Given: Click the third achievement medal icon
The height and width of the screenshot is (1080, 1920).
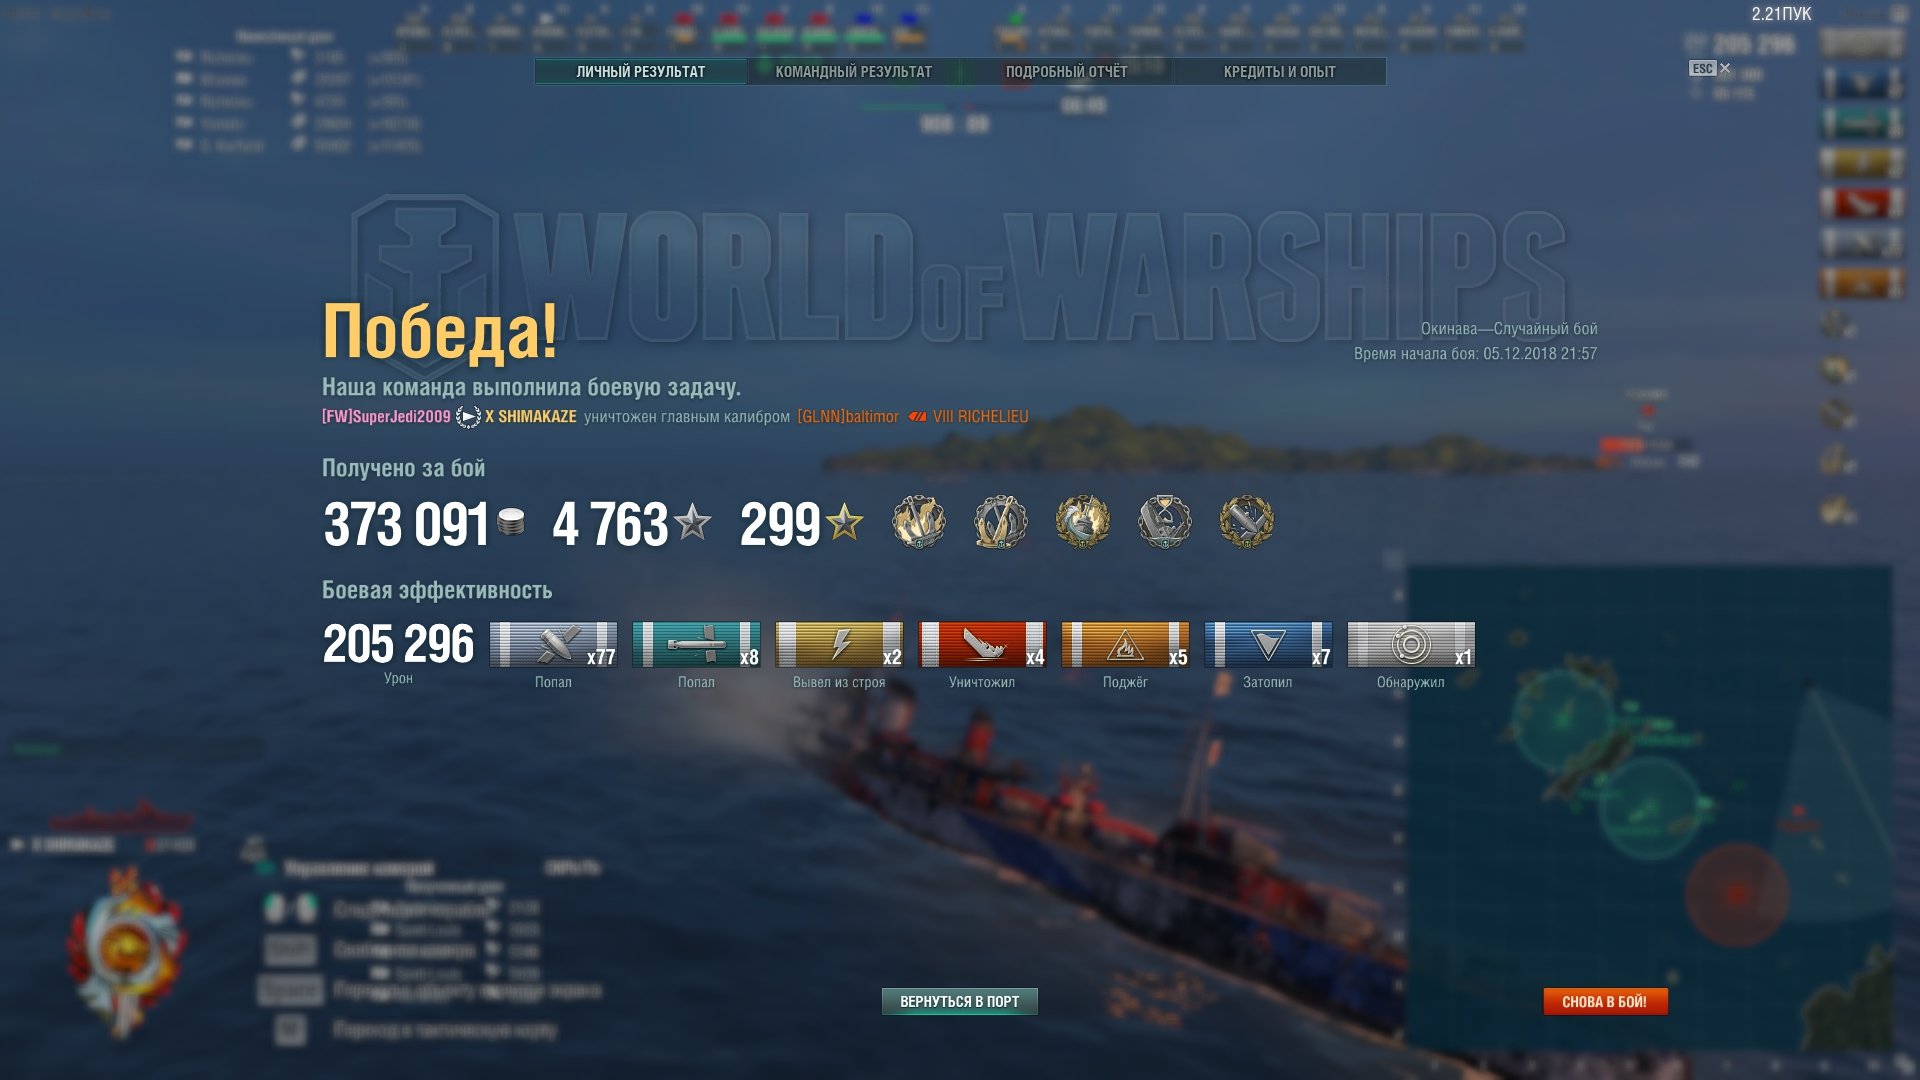Looking at the screenshot, I should [1082, 521].
